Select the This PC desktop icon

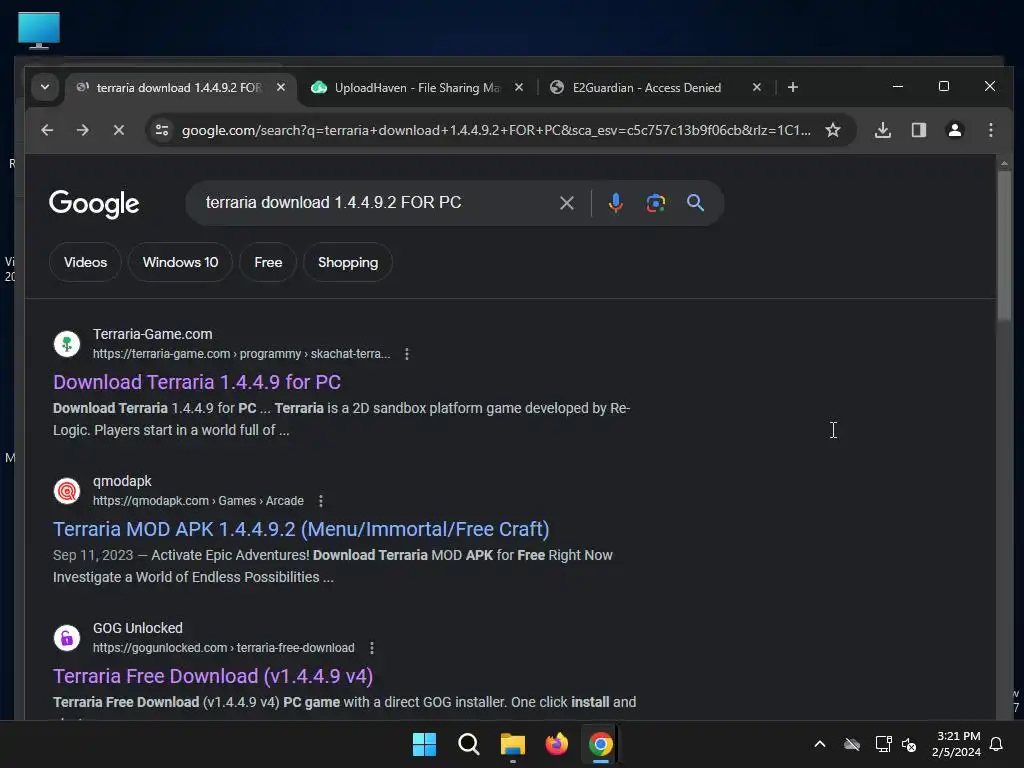click(39, 30)
